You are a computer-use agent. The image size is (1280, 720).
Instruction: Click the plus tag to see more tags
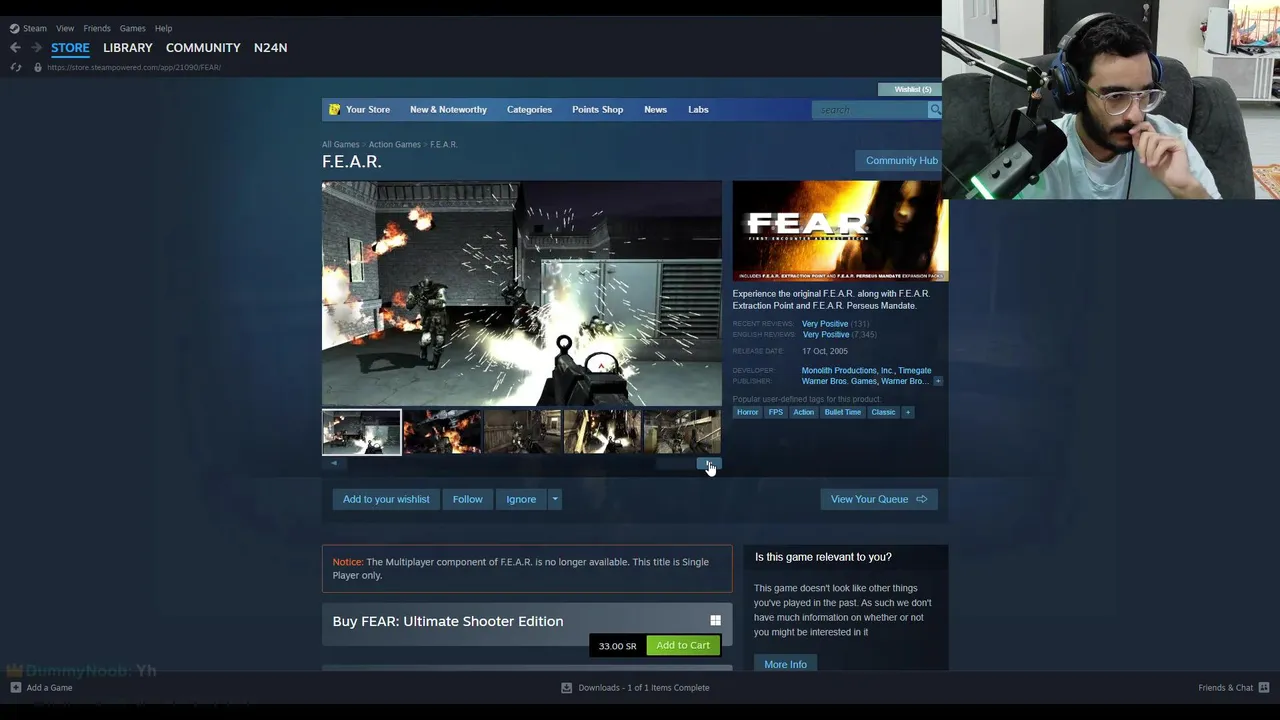pyautogui.click(x=908, y=412)
